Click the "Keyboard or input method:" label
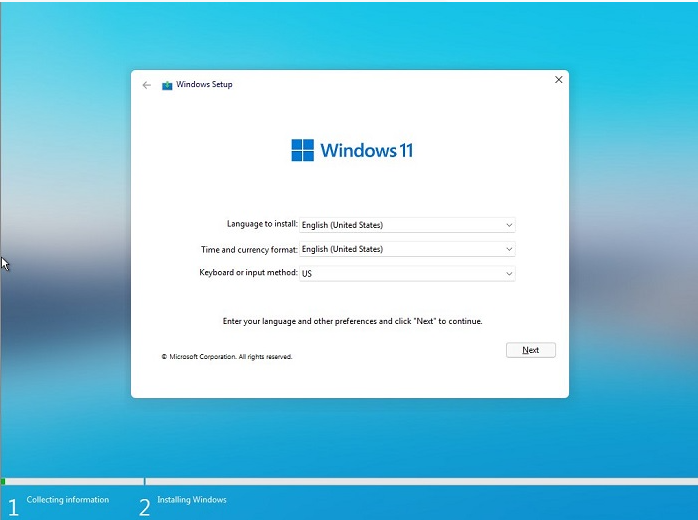698x520 pixels. pyautogui.click(x=248, y=273)
